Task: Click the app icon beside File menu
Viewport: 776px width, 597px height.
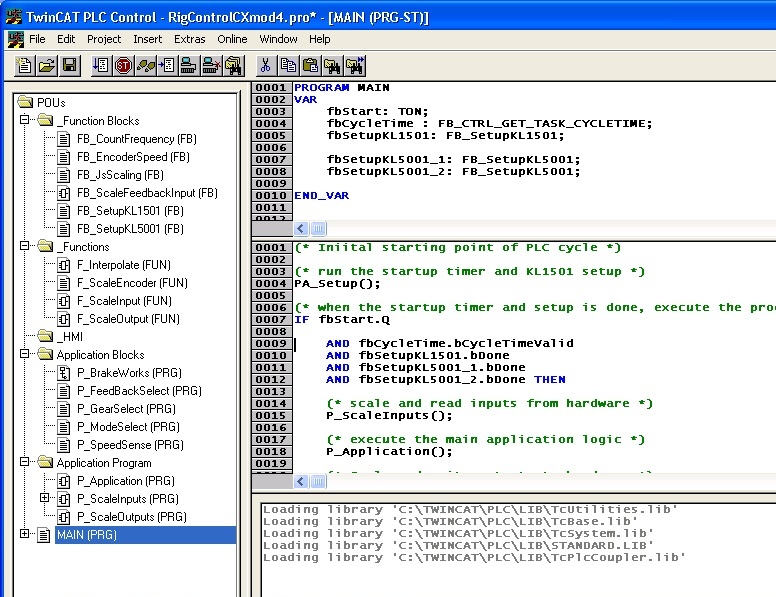Action: click(x=15, y=40)
